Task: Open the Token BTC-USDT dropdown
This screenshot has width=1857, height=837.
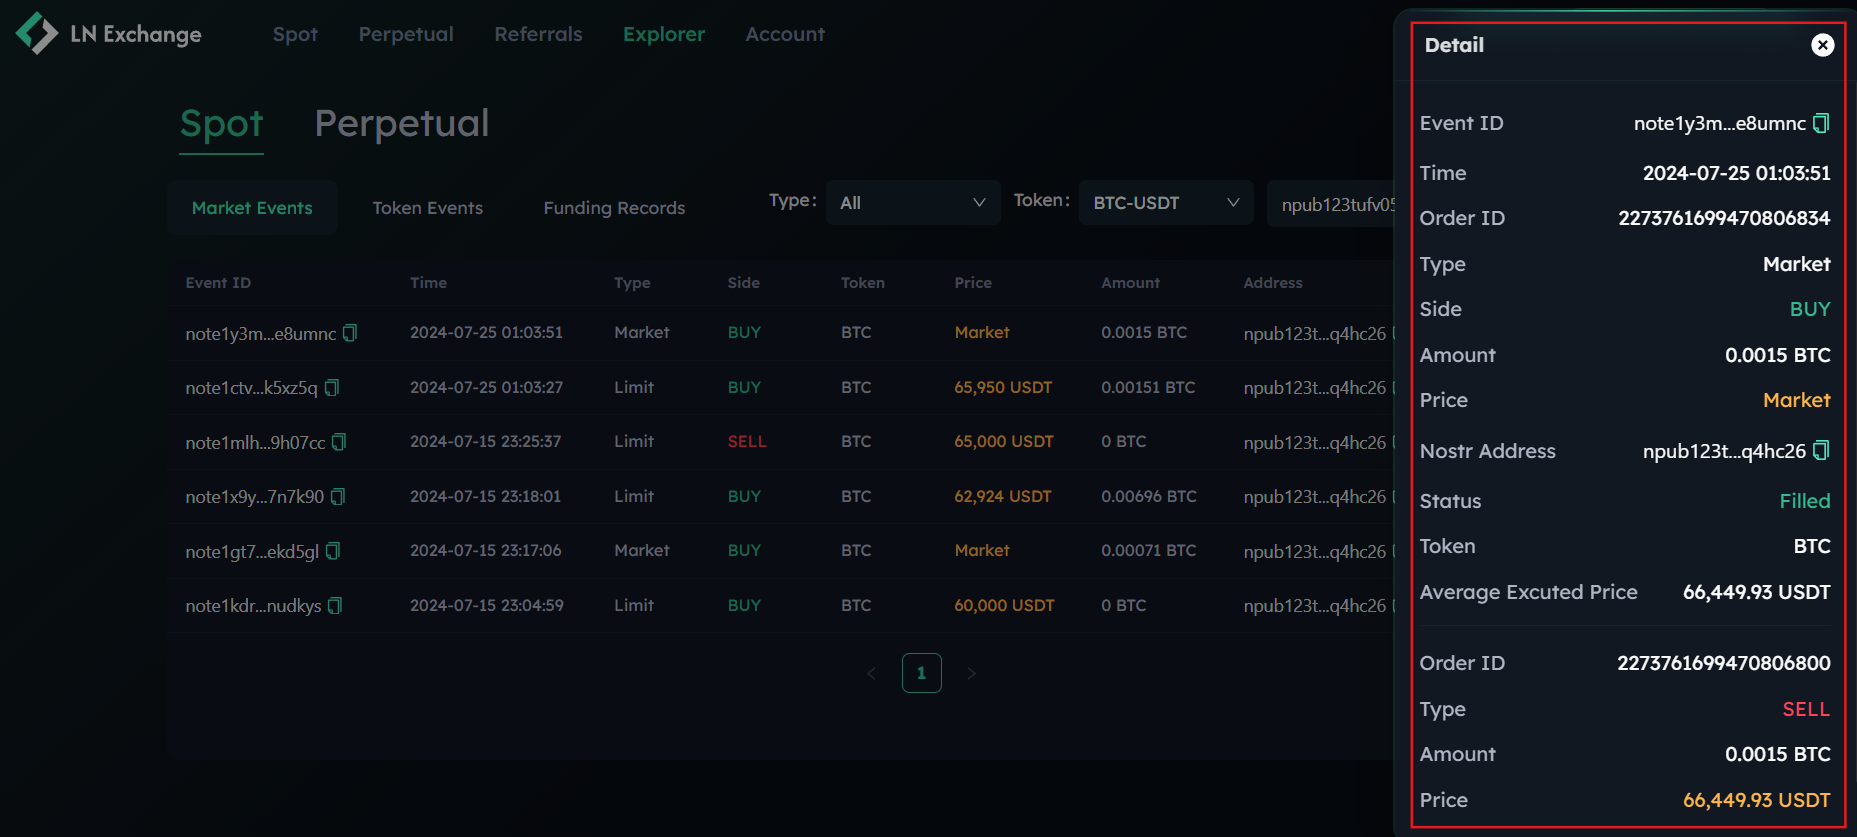Action: tap(1165, 203)
